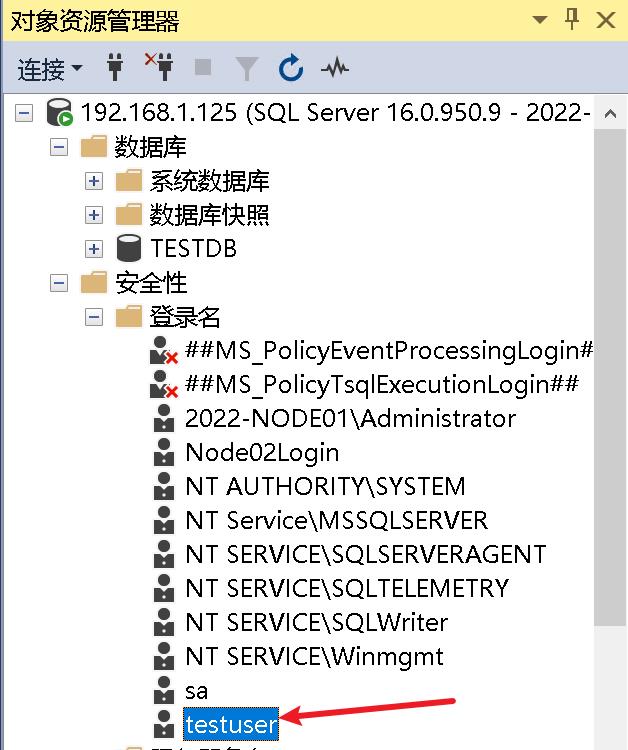Open the Activity Monitor icon
Viewport: 628px width, 750px height.
click(335, 68)
